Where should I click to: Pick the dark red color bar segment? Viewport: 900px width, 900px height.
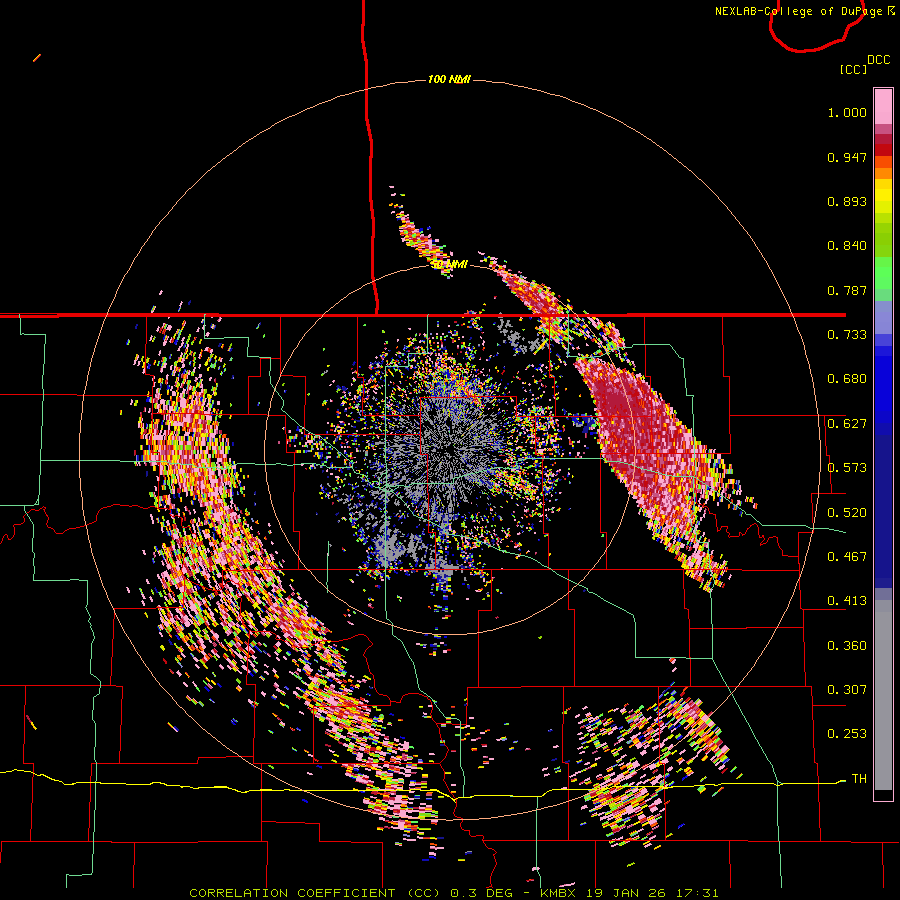coord(883,139)
